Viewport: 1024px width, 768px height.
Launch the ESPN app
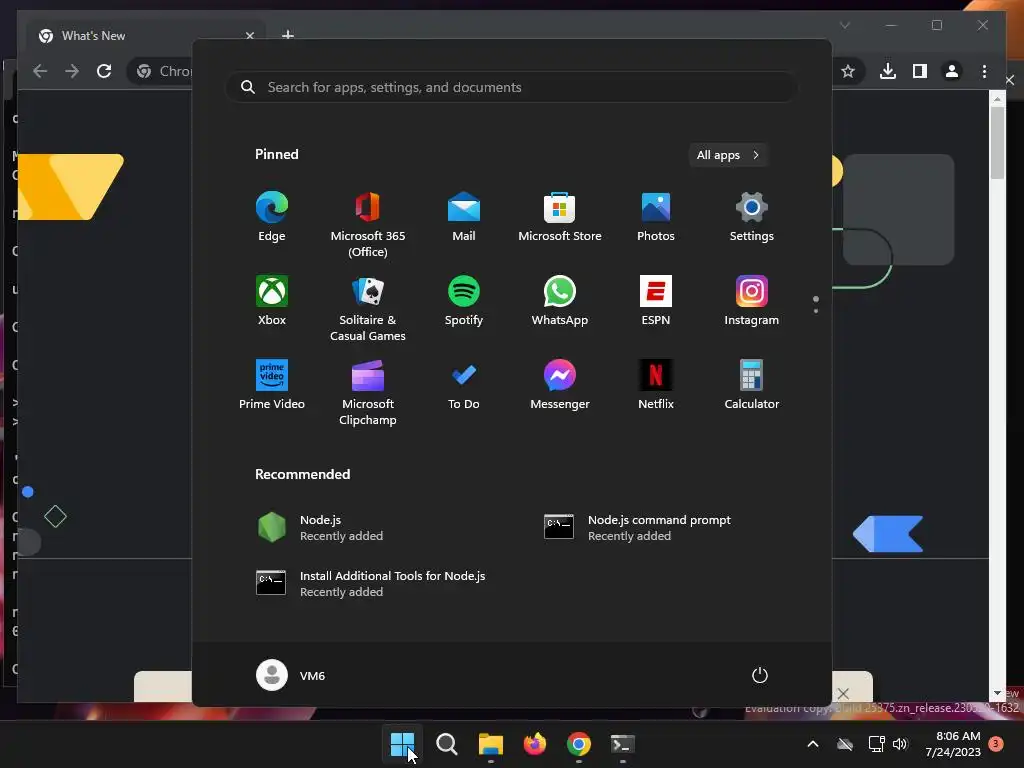tap(656, 301)
